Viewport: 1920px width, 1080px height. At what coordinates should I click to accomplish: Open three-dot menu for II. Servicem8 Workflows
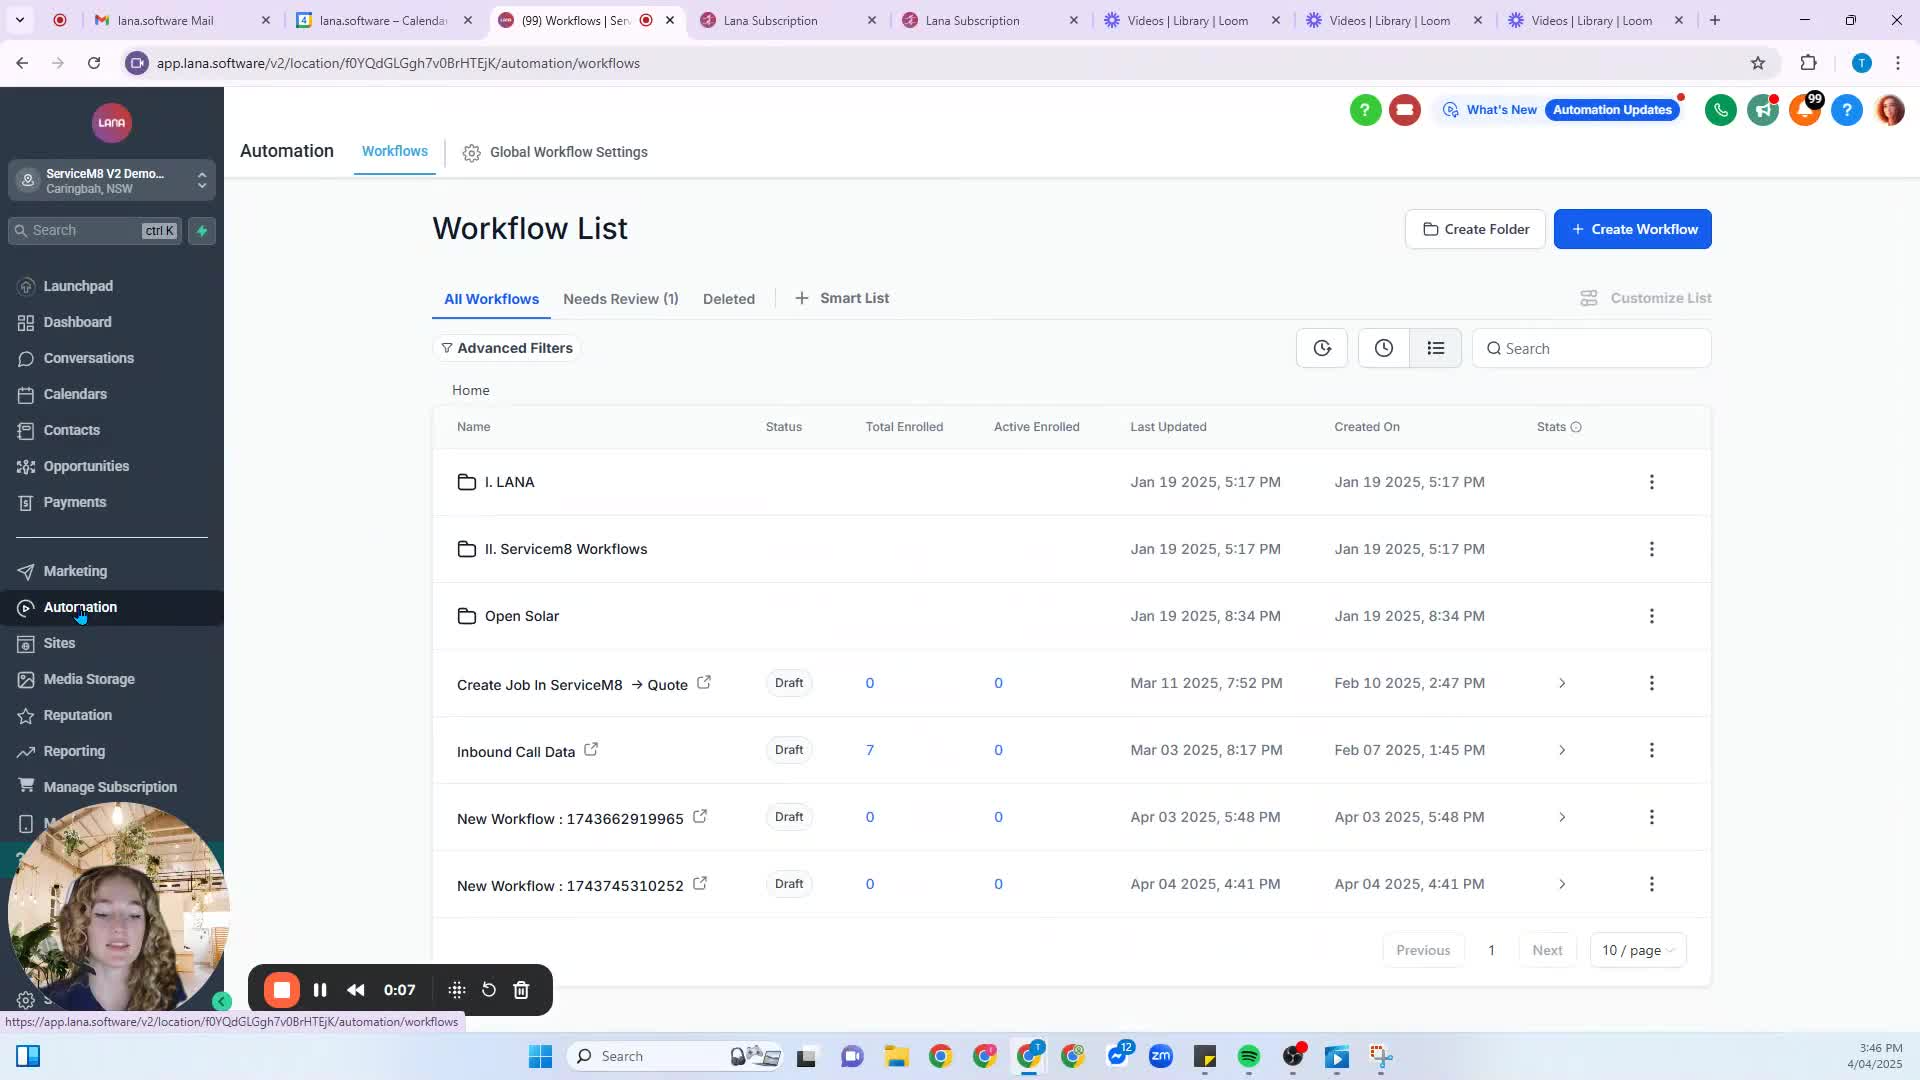pos(1652,549)
